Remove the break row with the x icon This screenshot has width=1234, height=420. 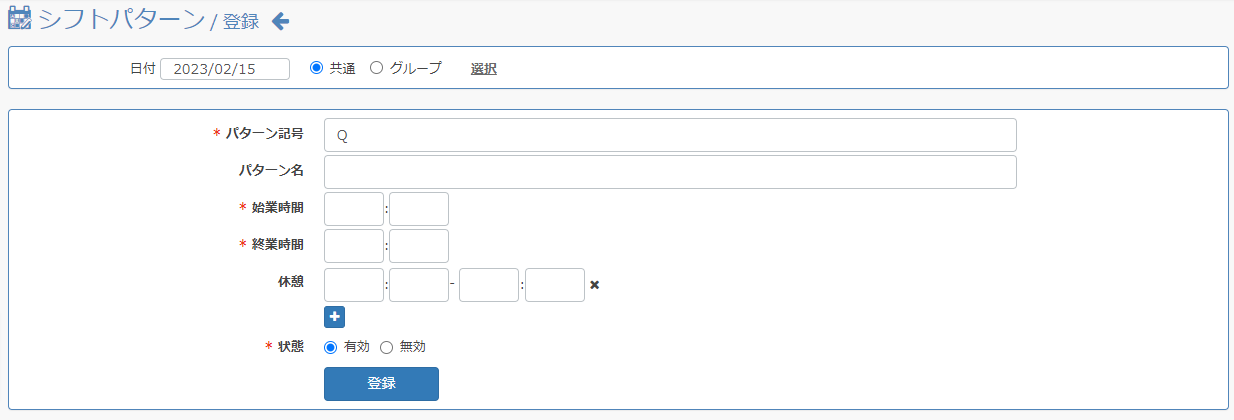point(594,285)
